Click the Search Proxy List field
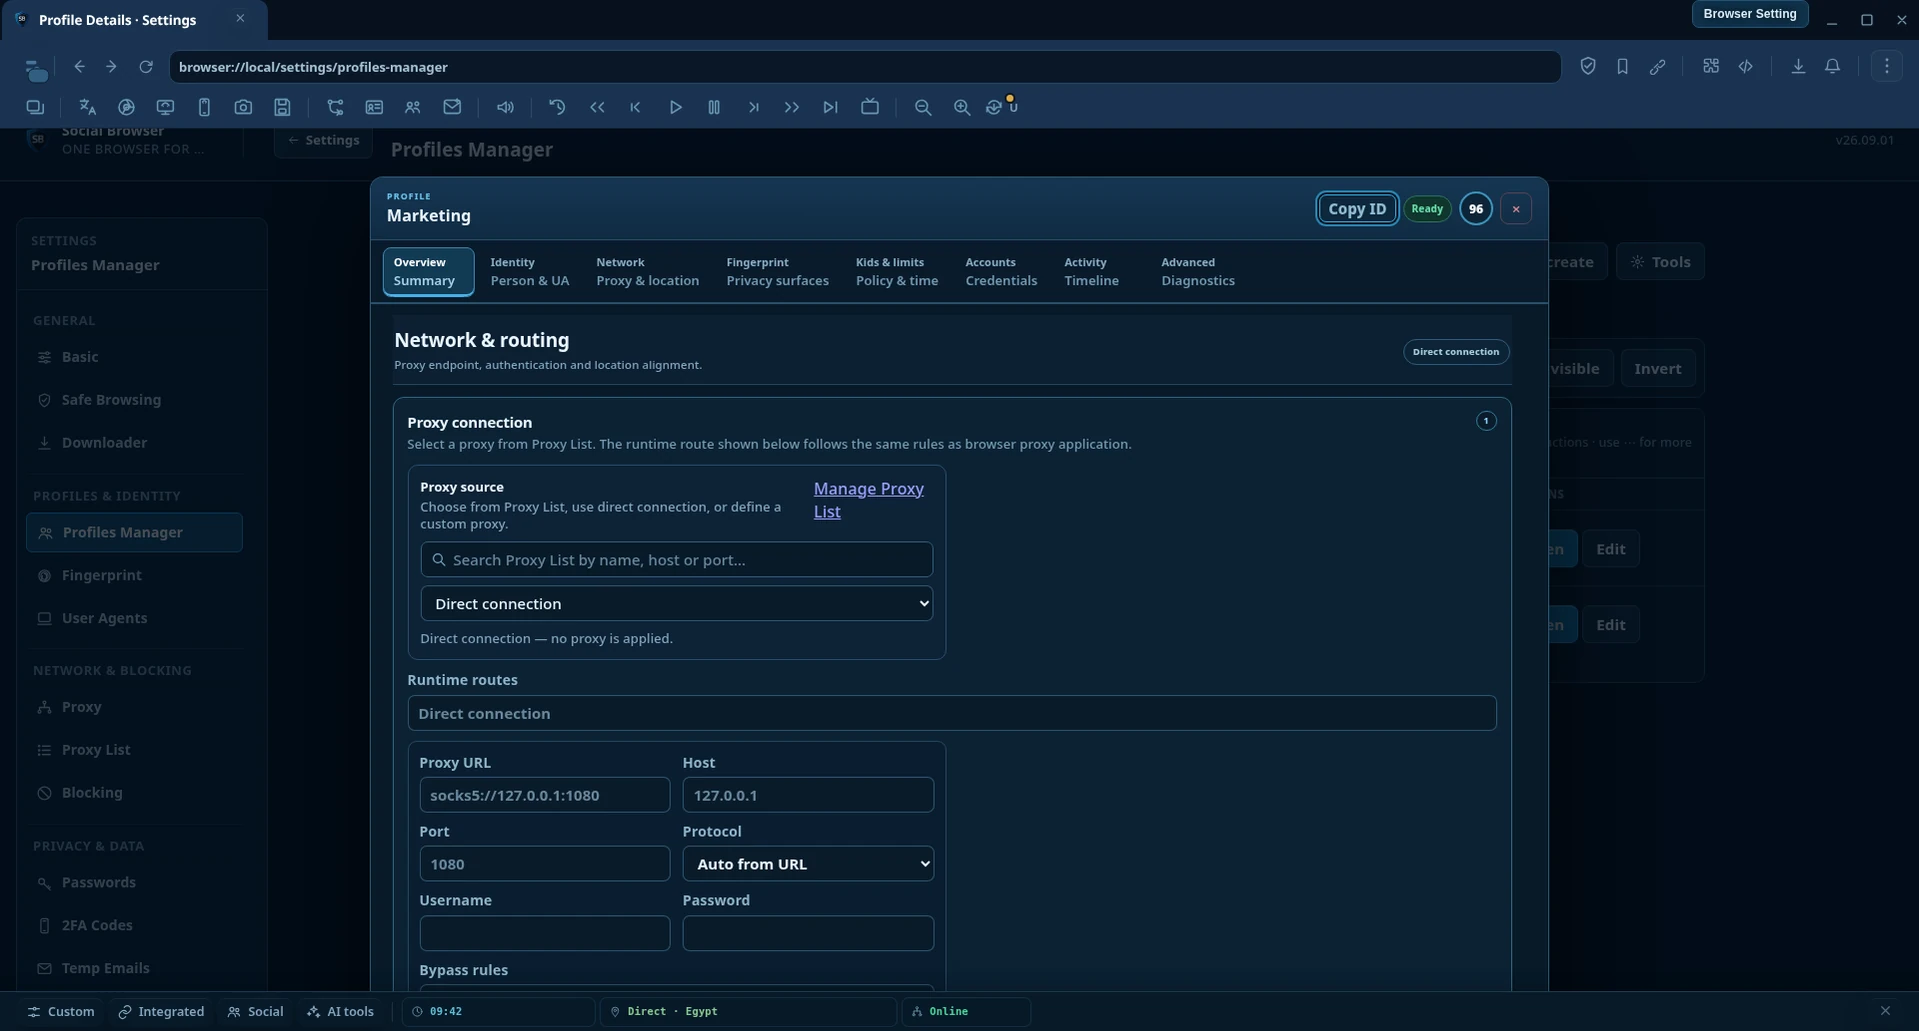1919x1031 pixels. [x=676, y=559]
